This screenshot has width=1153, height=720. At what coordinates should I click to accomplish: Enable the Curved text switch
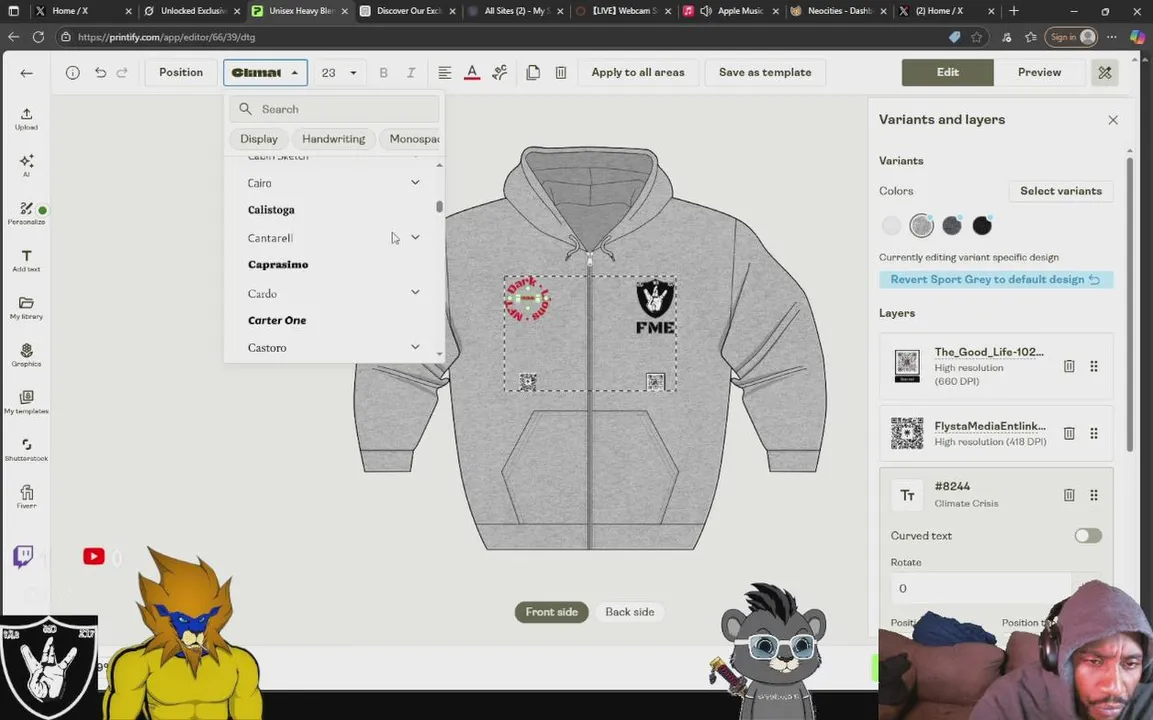click(x=1088, y=535)
